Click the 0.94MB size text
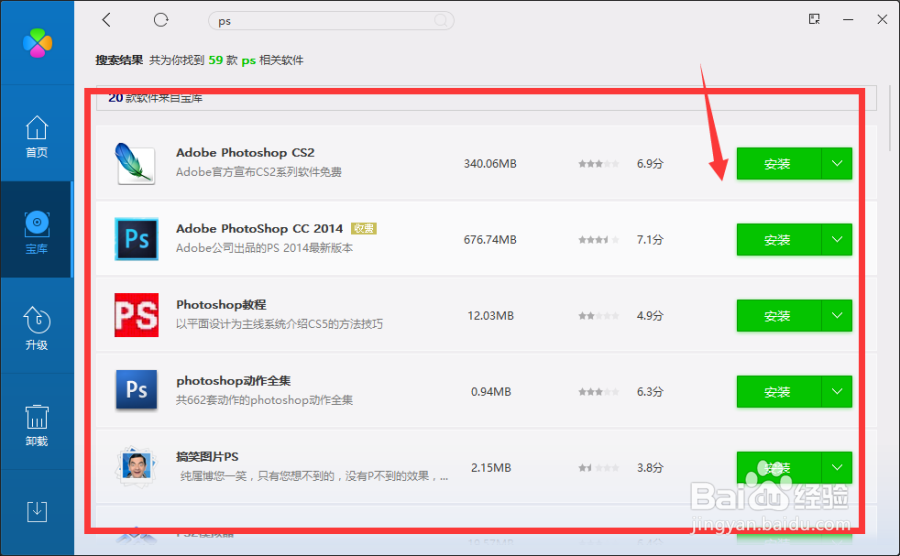 (x=491, y=392)
